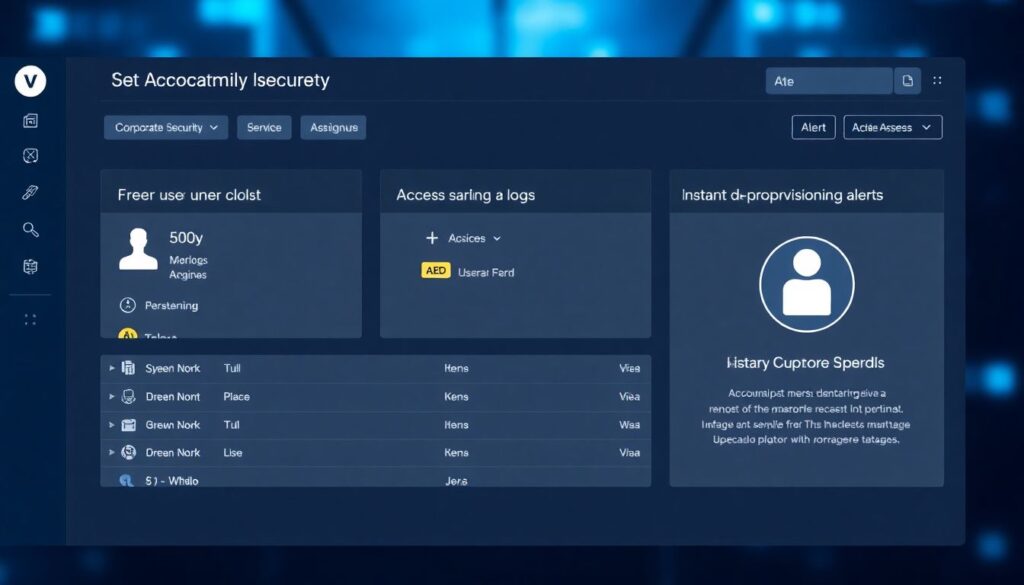
Task: Click the briefcase icon on the Grewn Nork row
Action: tap(127, 424)
